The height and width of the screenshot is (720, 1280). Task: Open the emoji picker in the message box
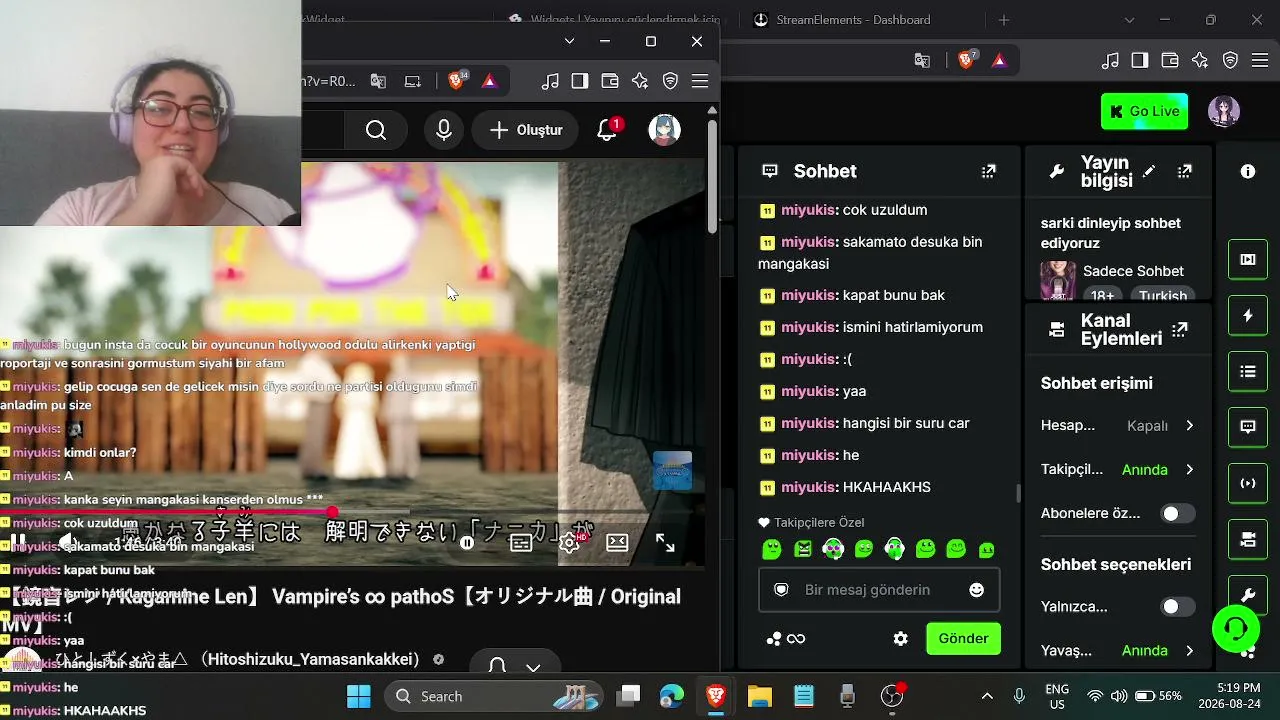[977, 590]
